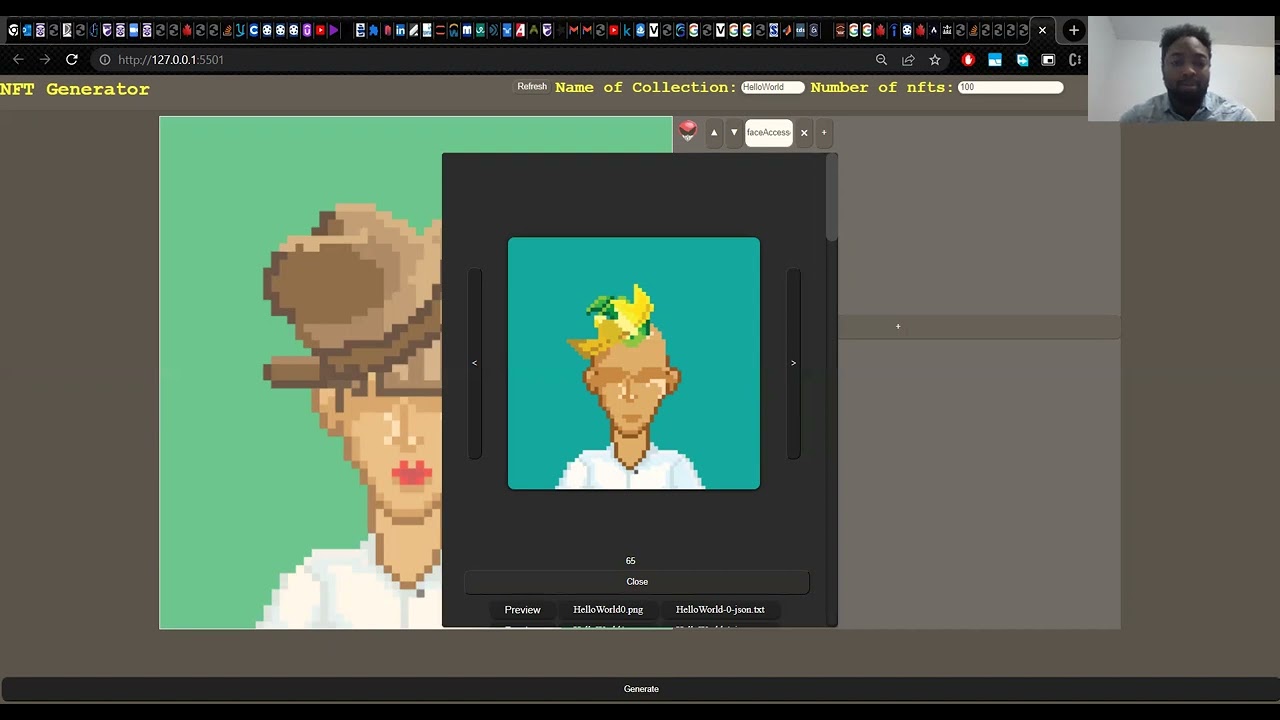Click the zoom magnifier icon in address bar

pyautogui.click(x=881, y=60)
